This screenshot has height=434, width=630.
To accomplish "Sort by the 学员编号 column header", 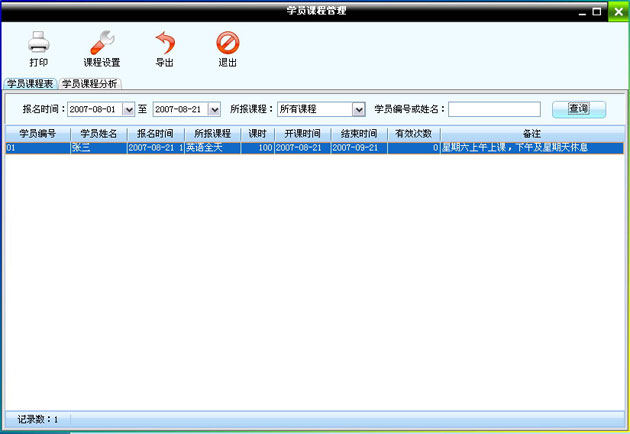I will click(x=37, y=133).
